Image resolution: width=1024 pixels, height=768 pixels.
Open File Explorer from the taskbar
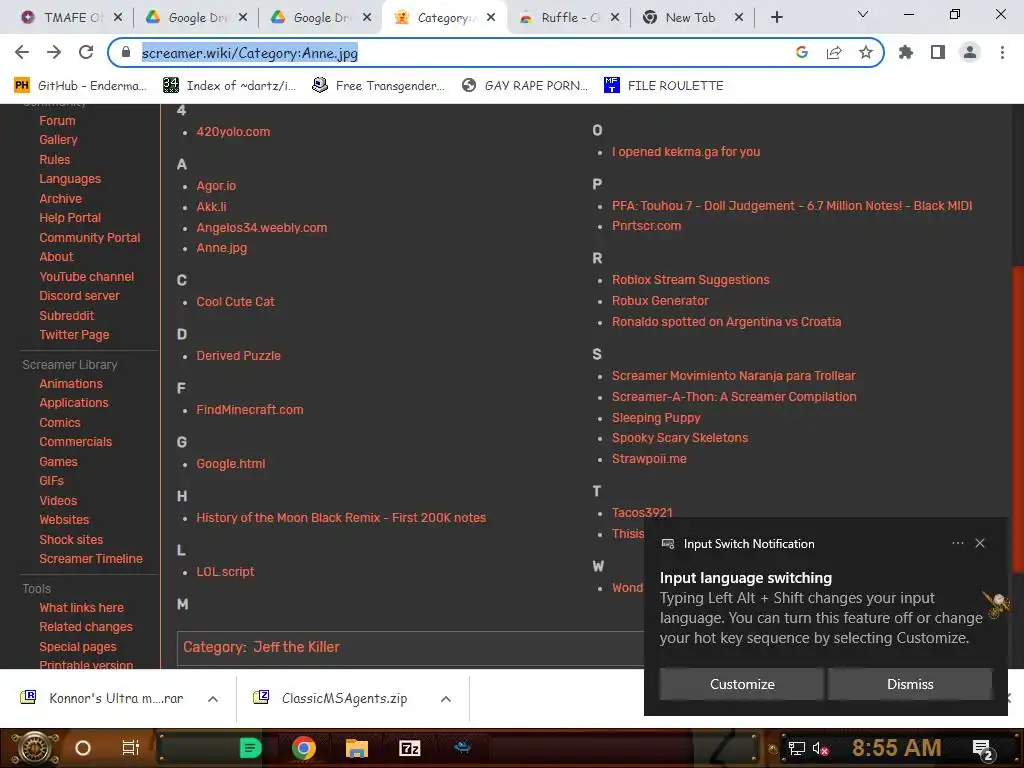click(x=357, y=748)
